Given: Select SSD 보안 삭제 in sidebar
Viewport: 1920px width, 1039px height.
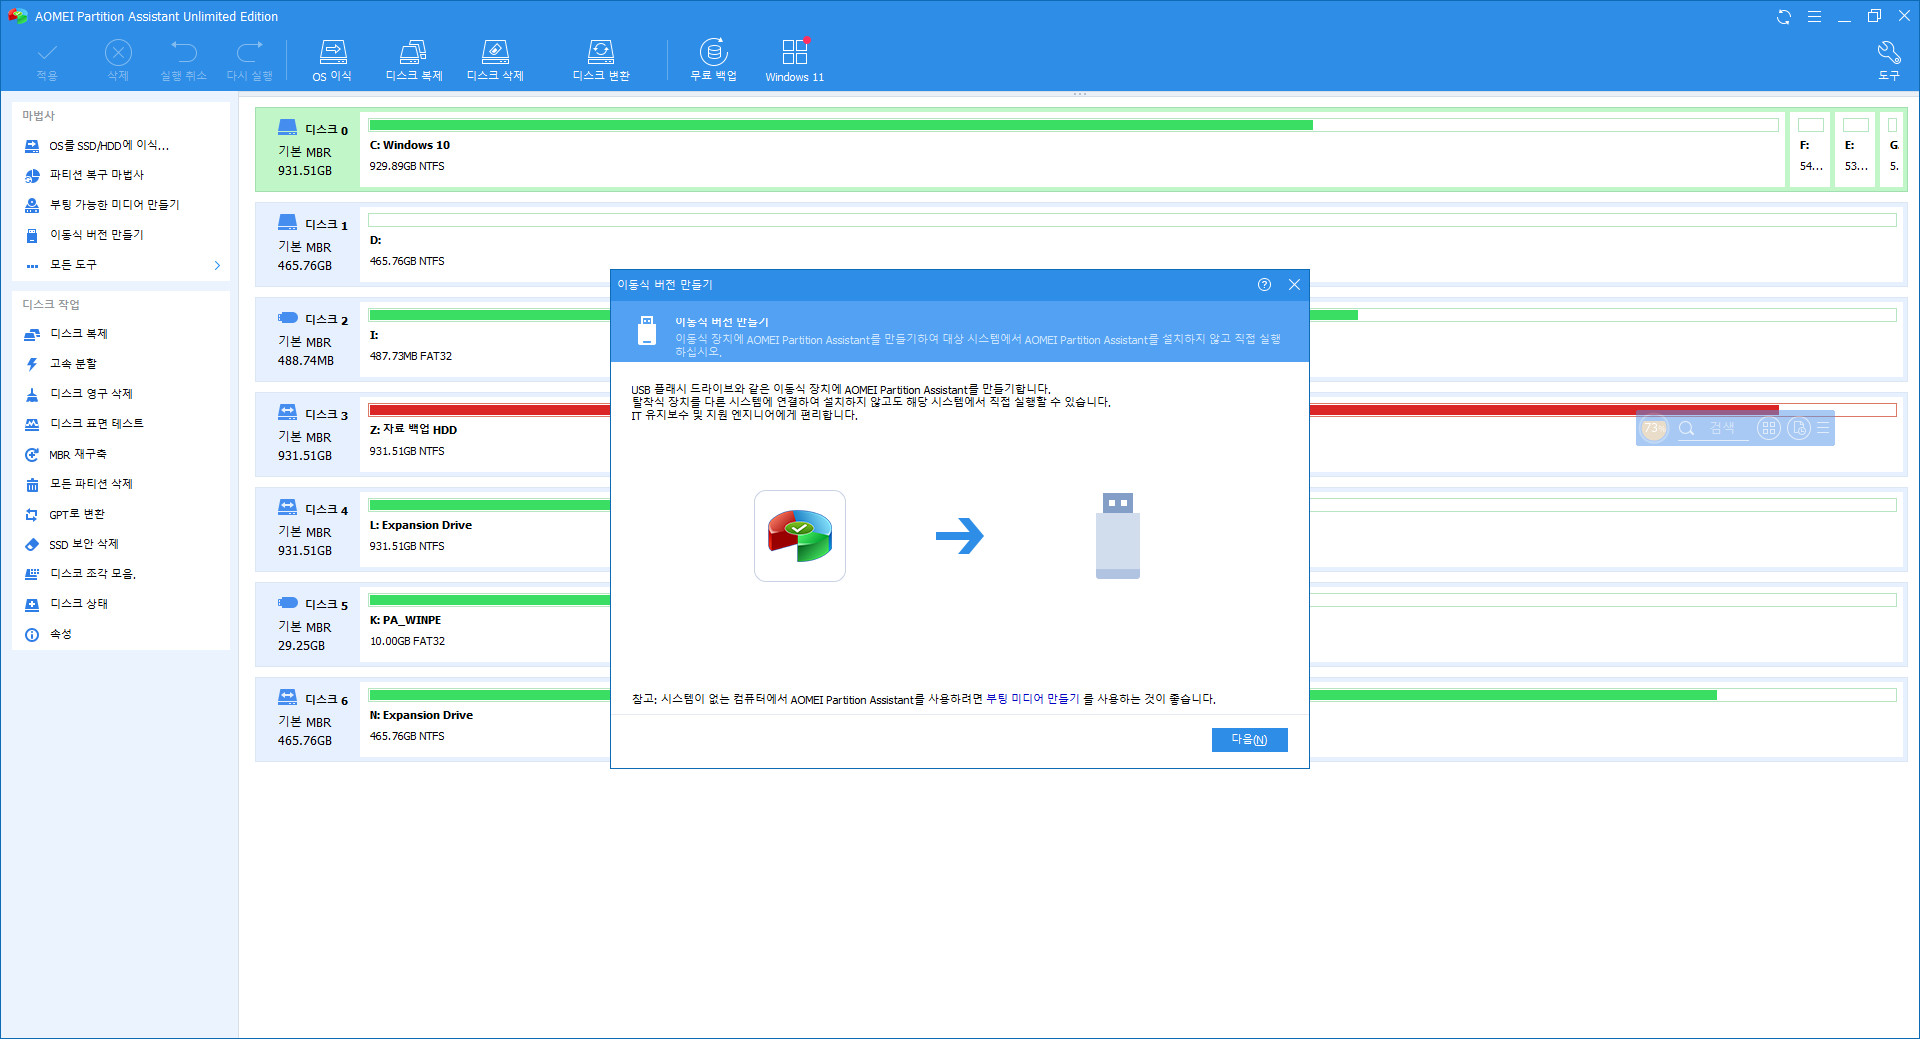Looking at the screenshot, I should click(83, 544).
